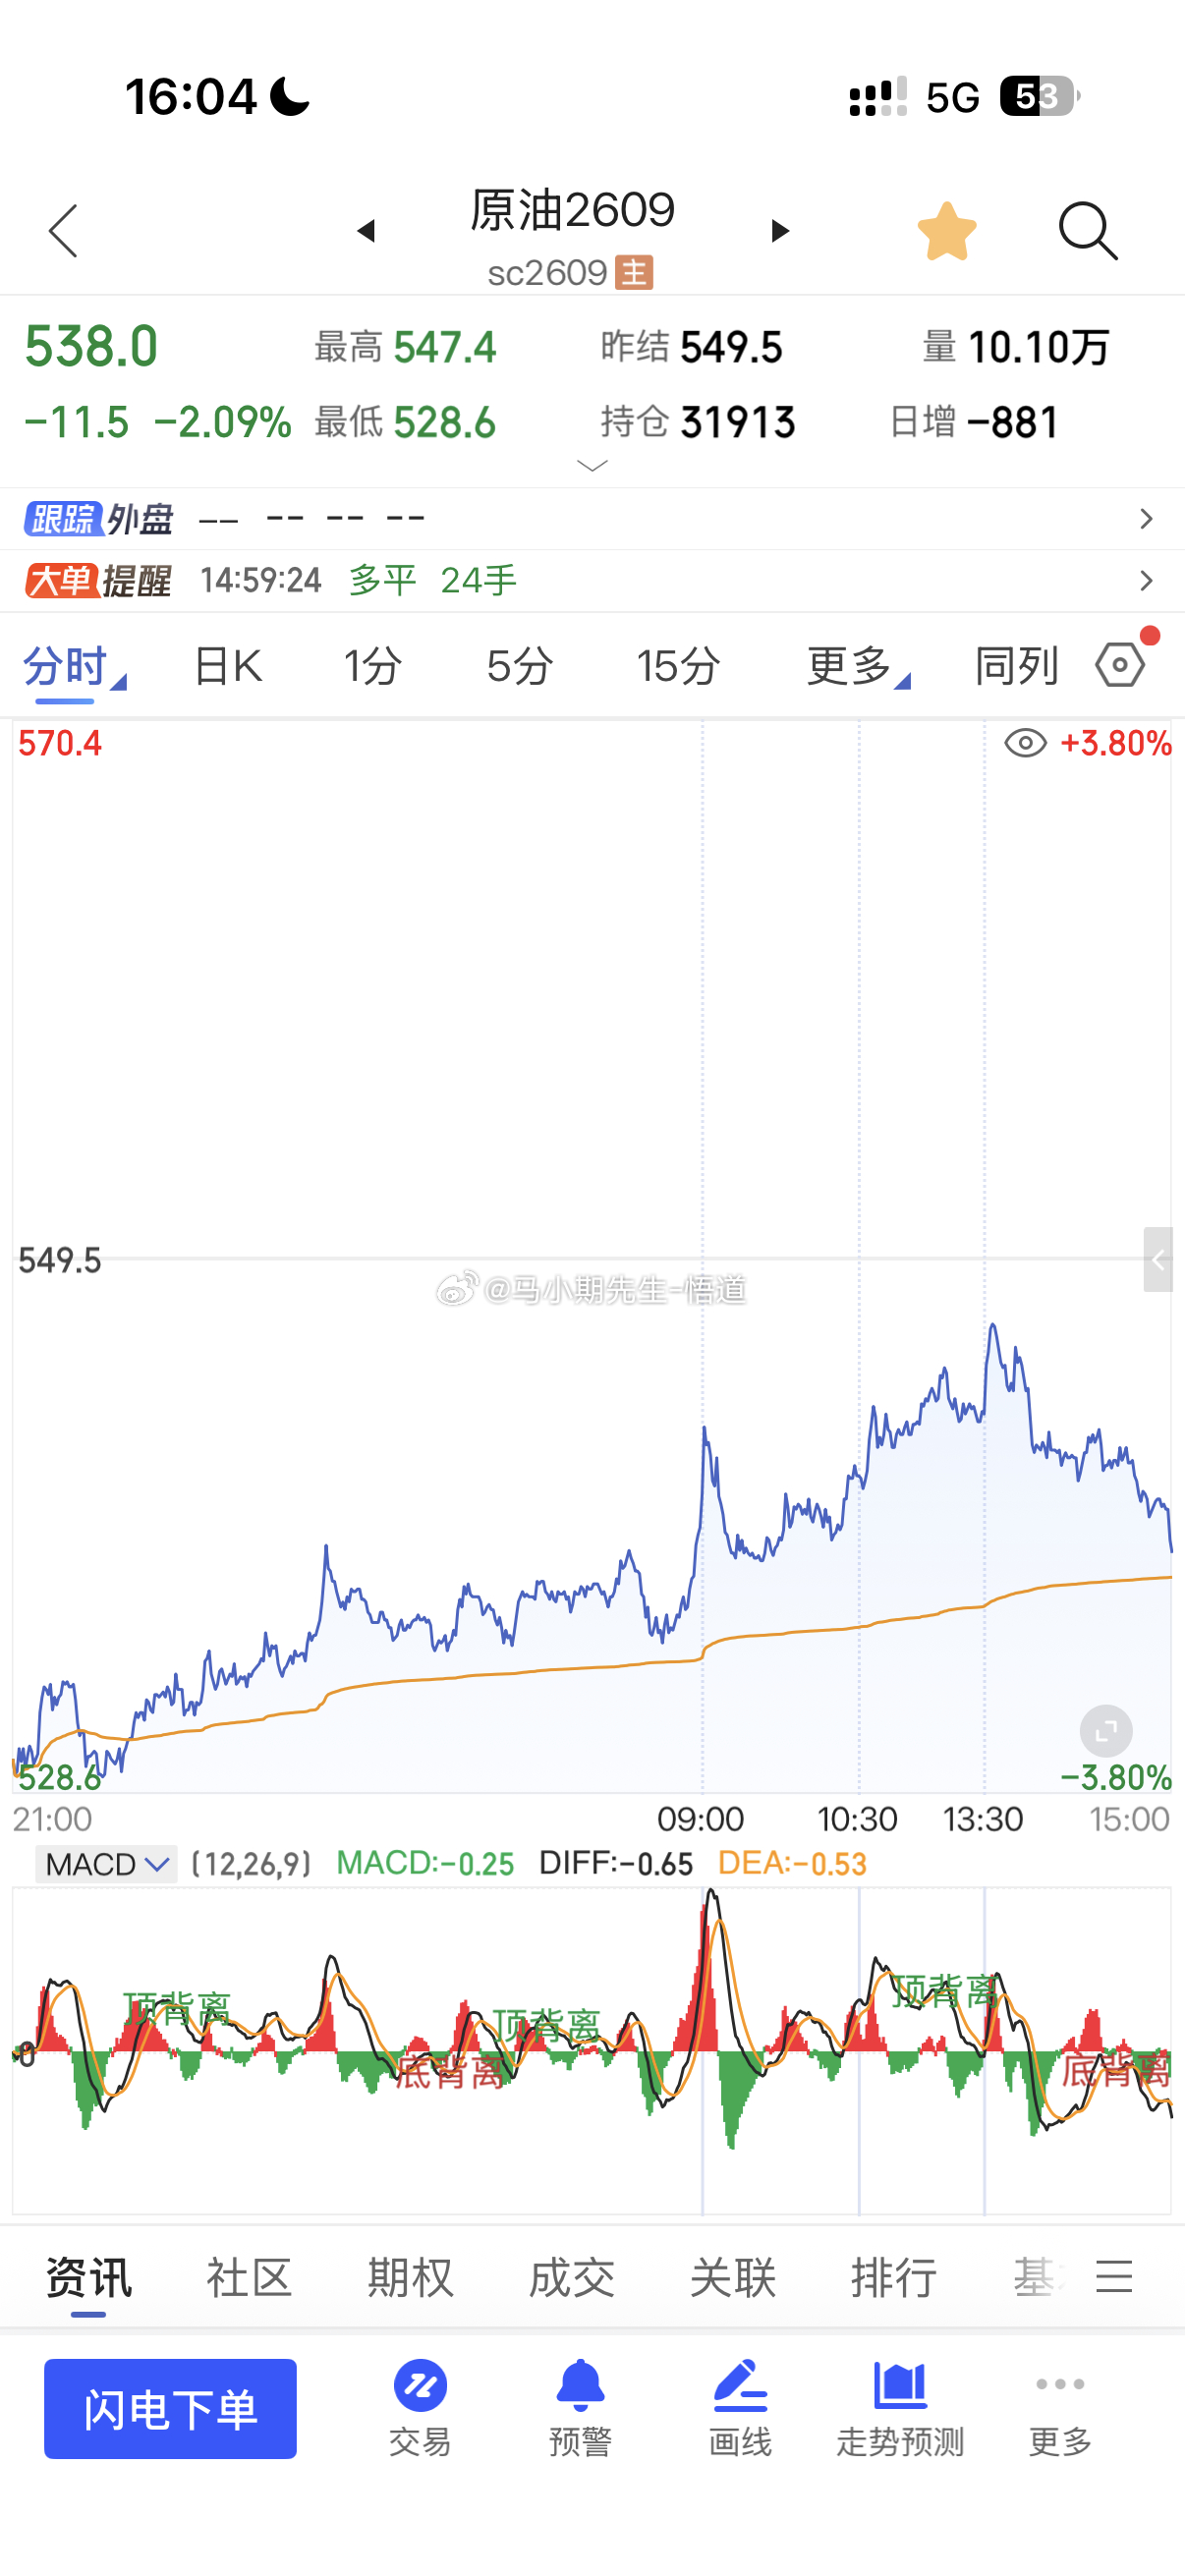1185x2576 pixels.
Task: Tap the 更多 three-dots icon
Action: point(1060,2385)
